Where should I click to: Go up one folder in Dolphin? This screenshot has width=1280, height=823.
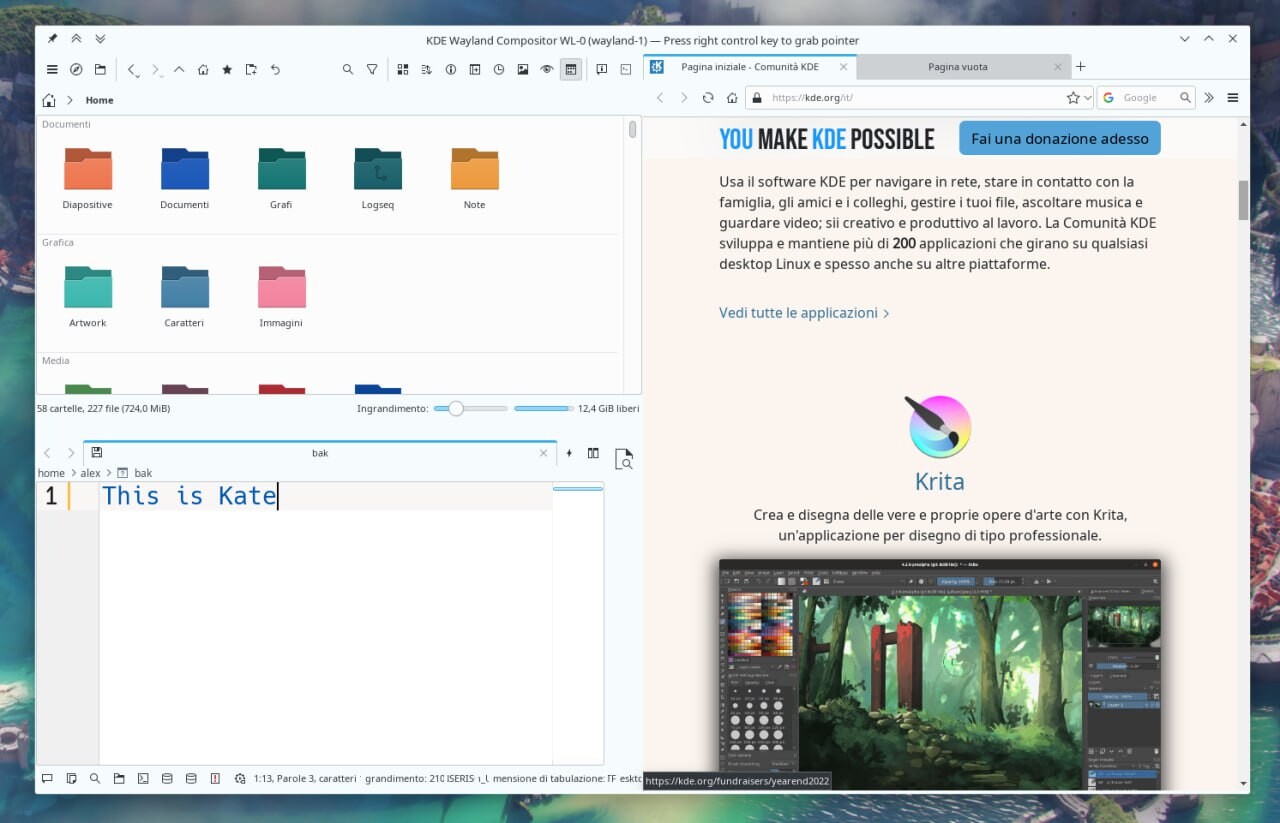pos(179,70)
